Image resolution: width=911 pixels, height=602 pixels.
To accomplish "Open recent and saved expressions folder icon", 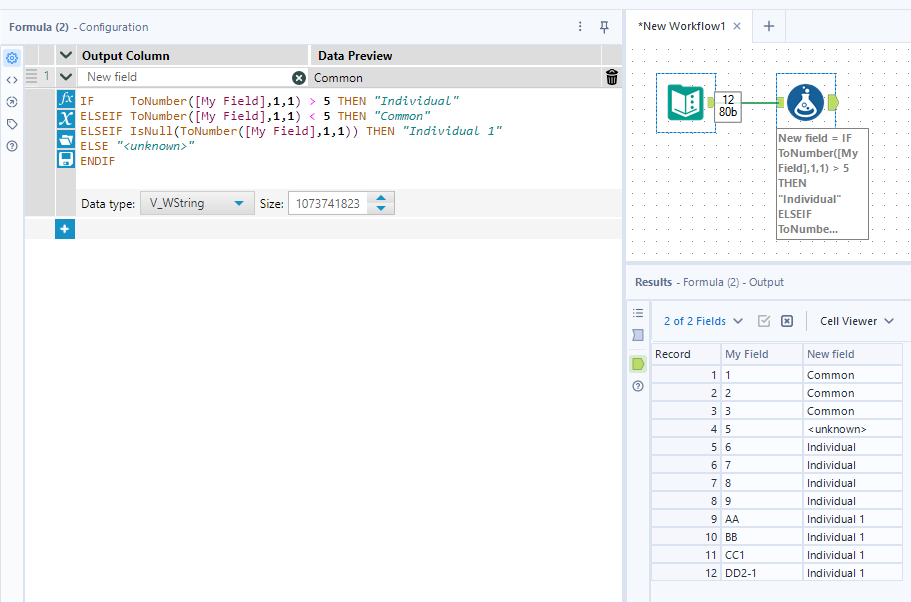I will [66, 139].
